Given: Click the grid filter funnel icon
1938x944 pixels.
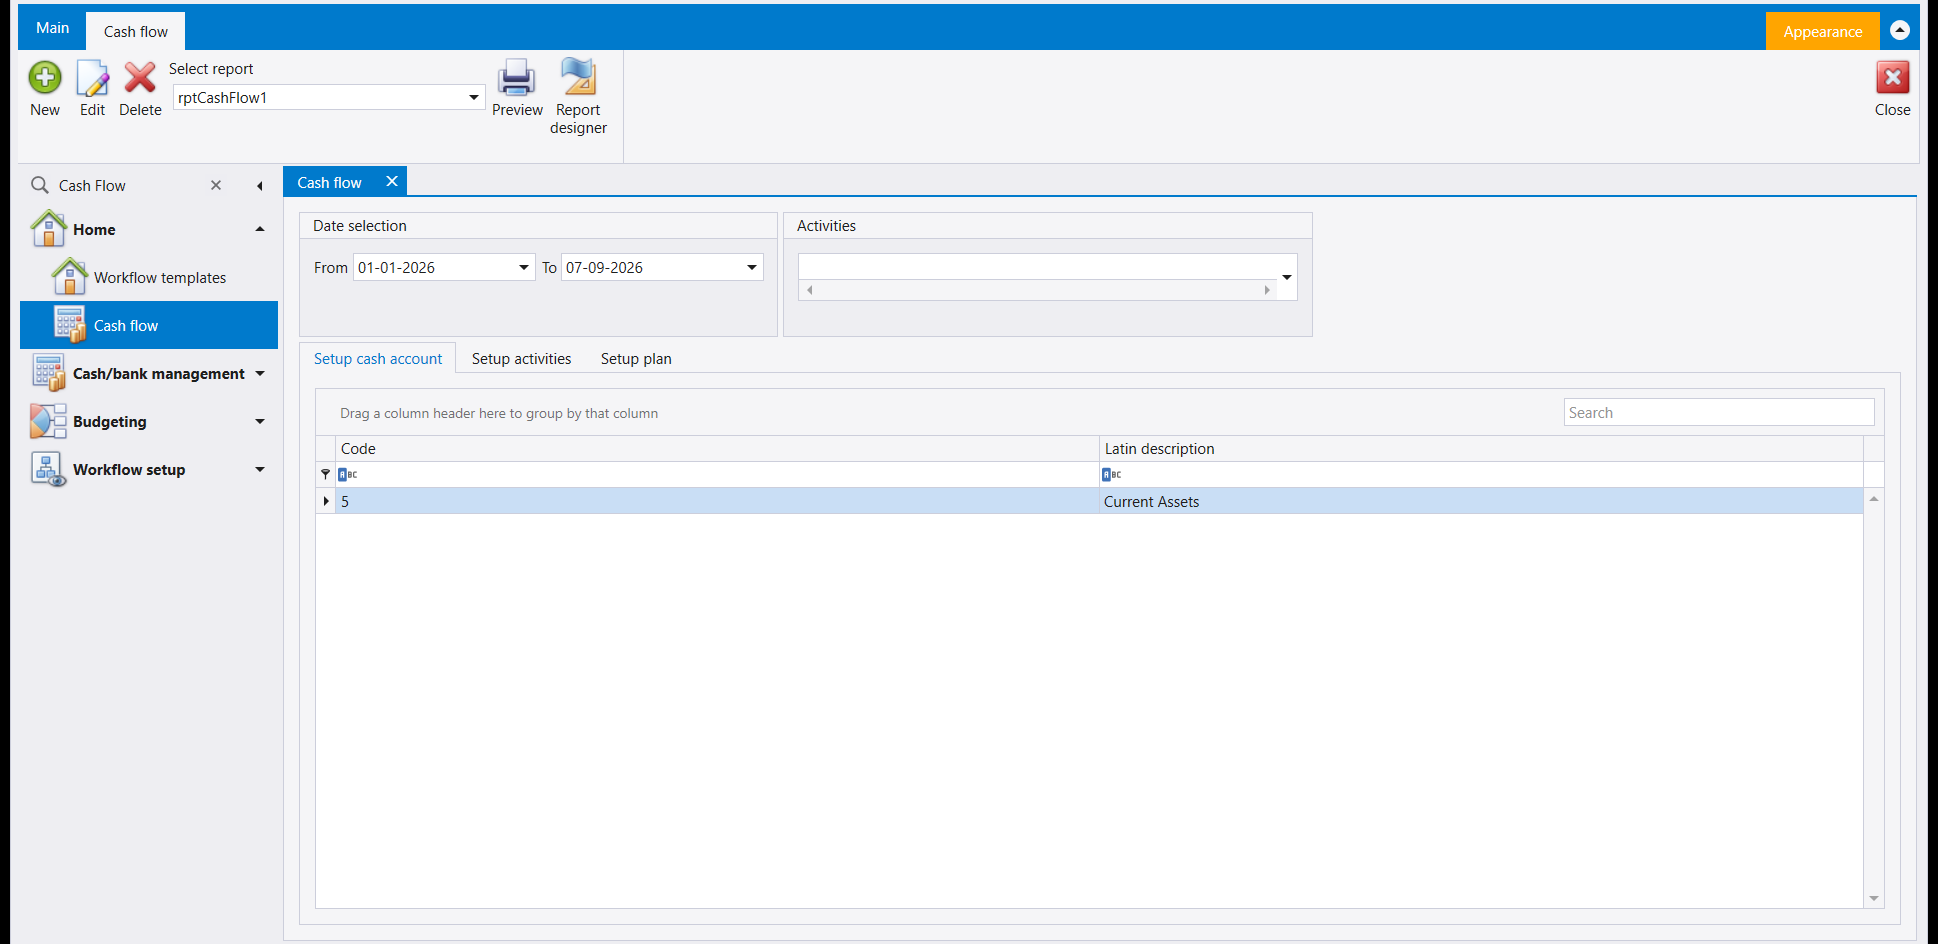Looking at the screenshot, I should click(325, 474).
